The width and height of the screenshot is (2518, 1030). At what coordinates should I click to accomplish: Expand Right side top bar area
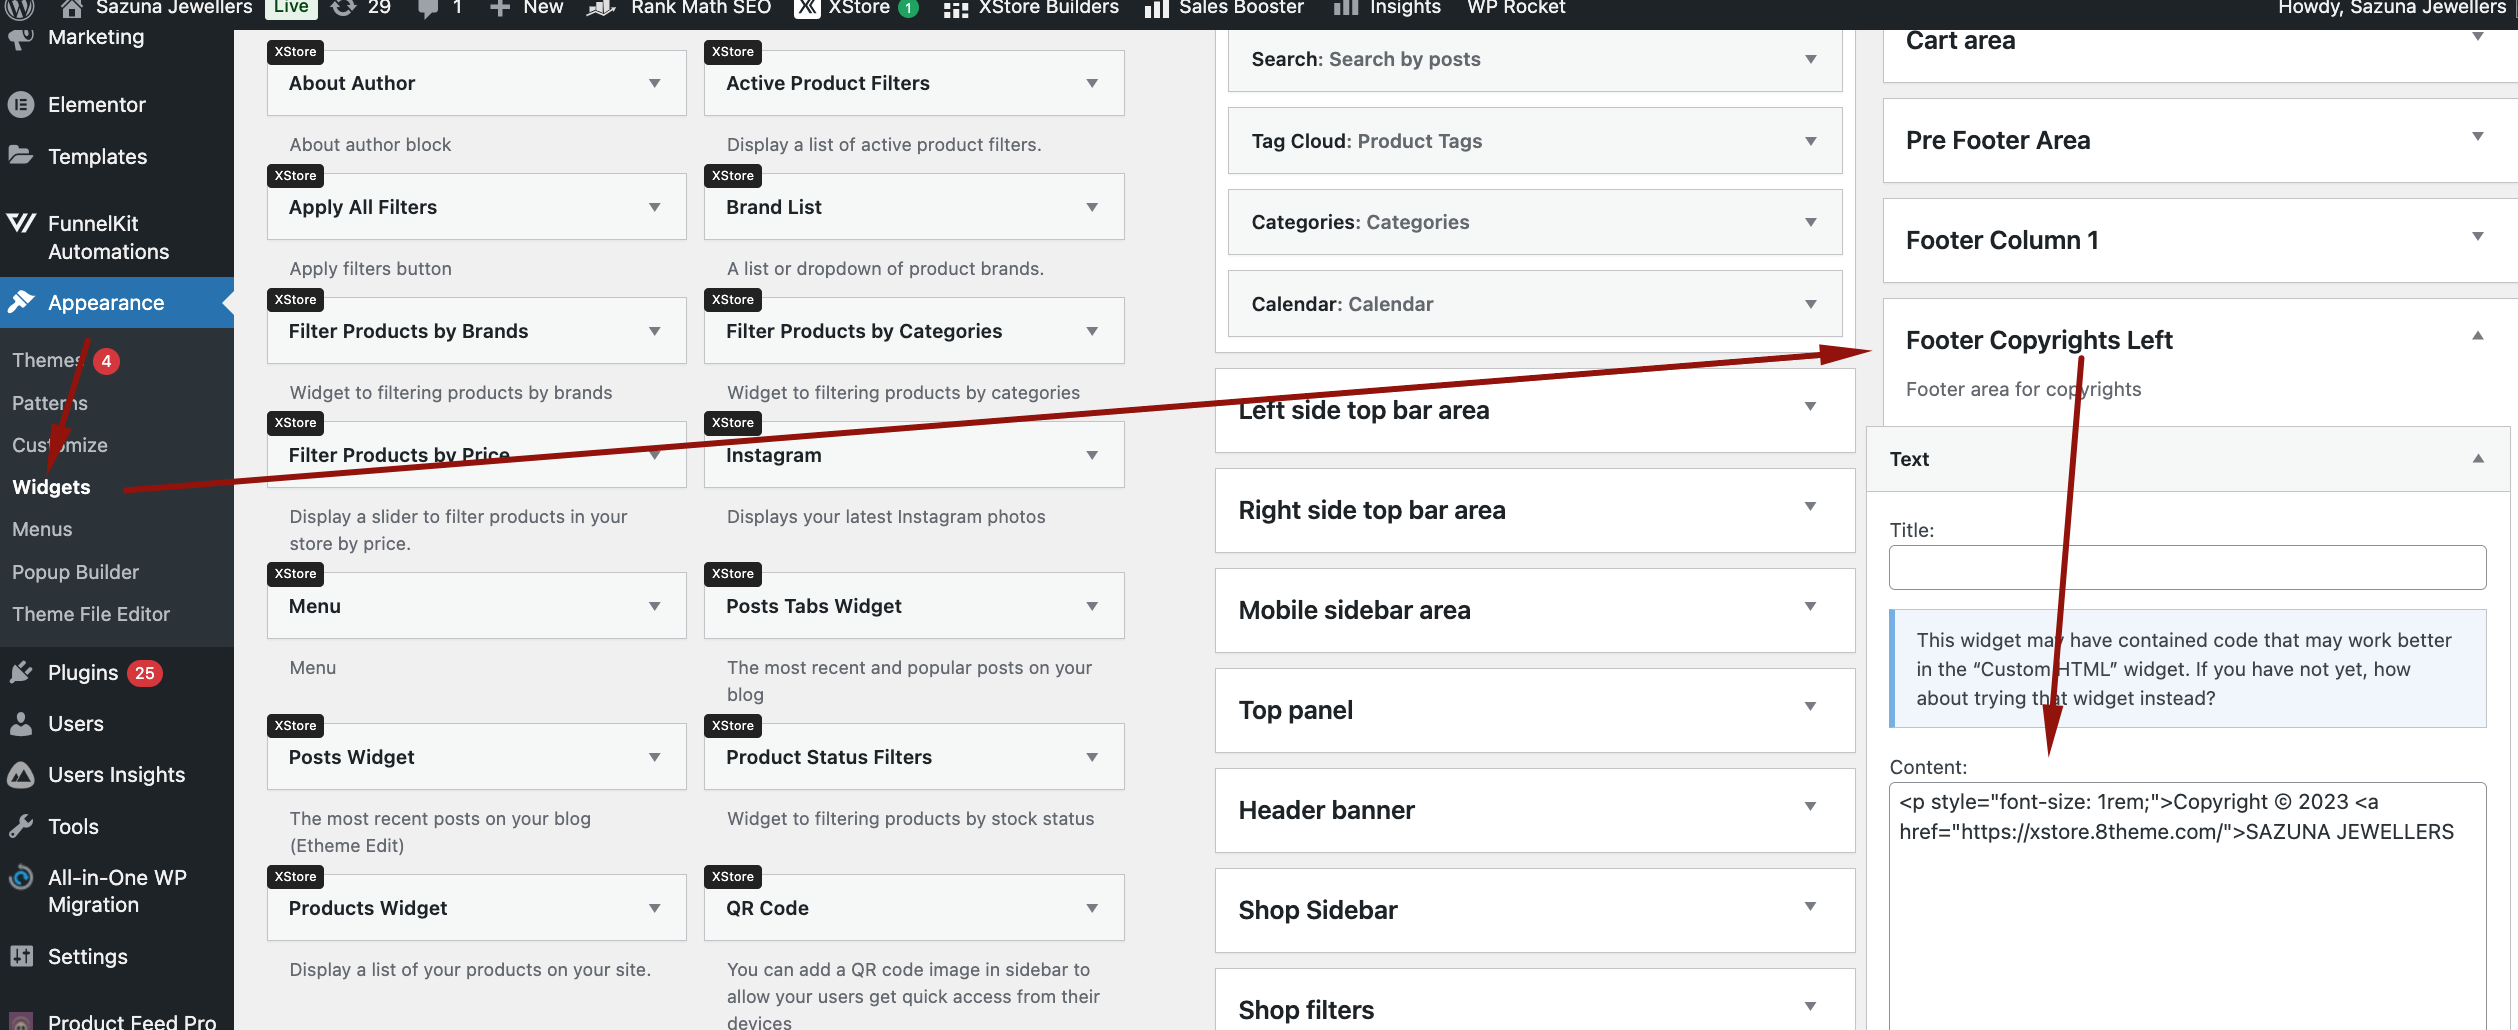(x=1809, y=506)
